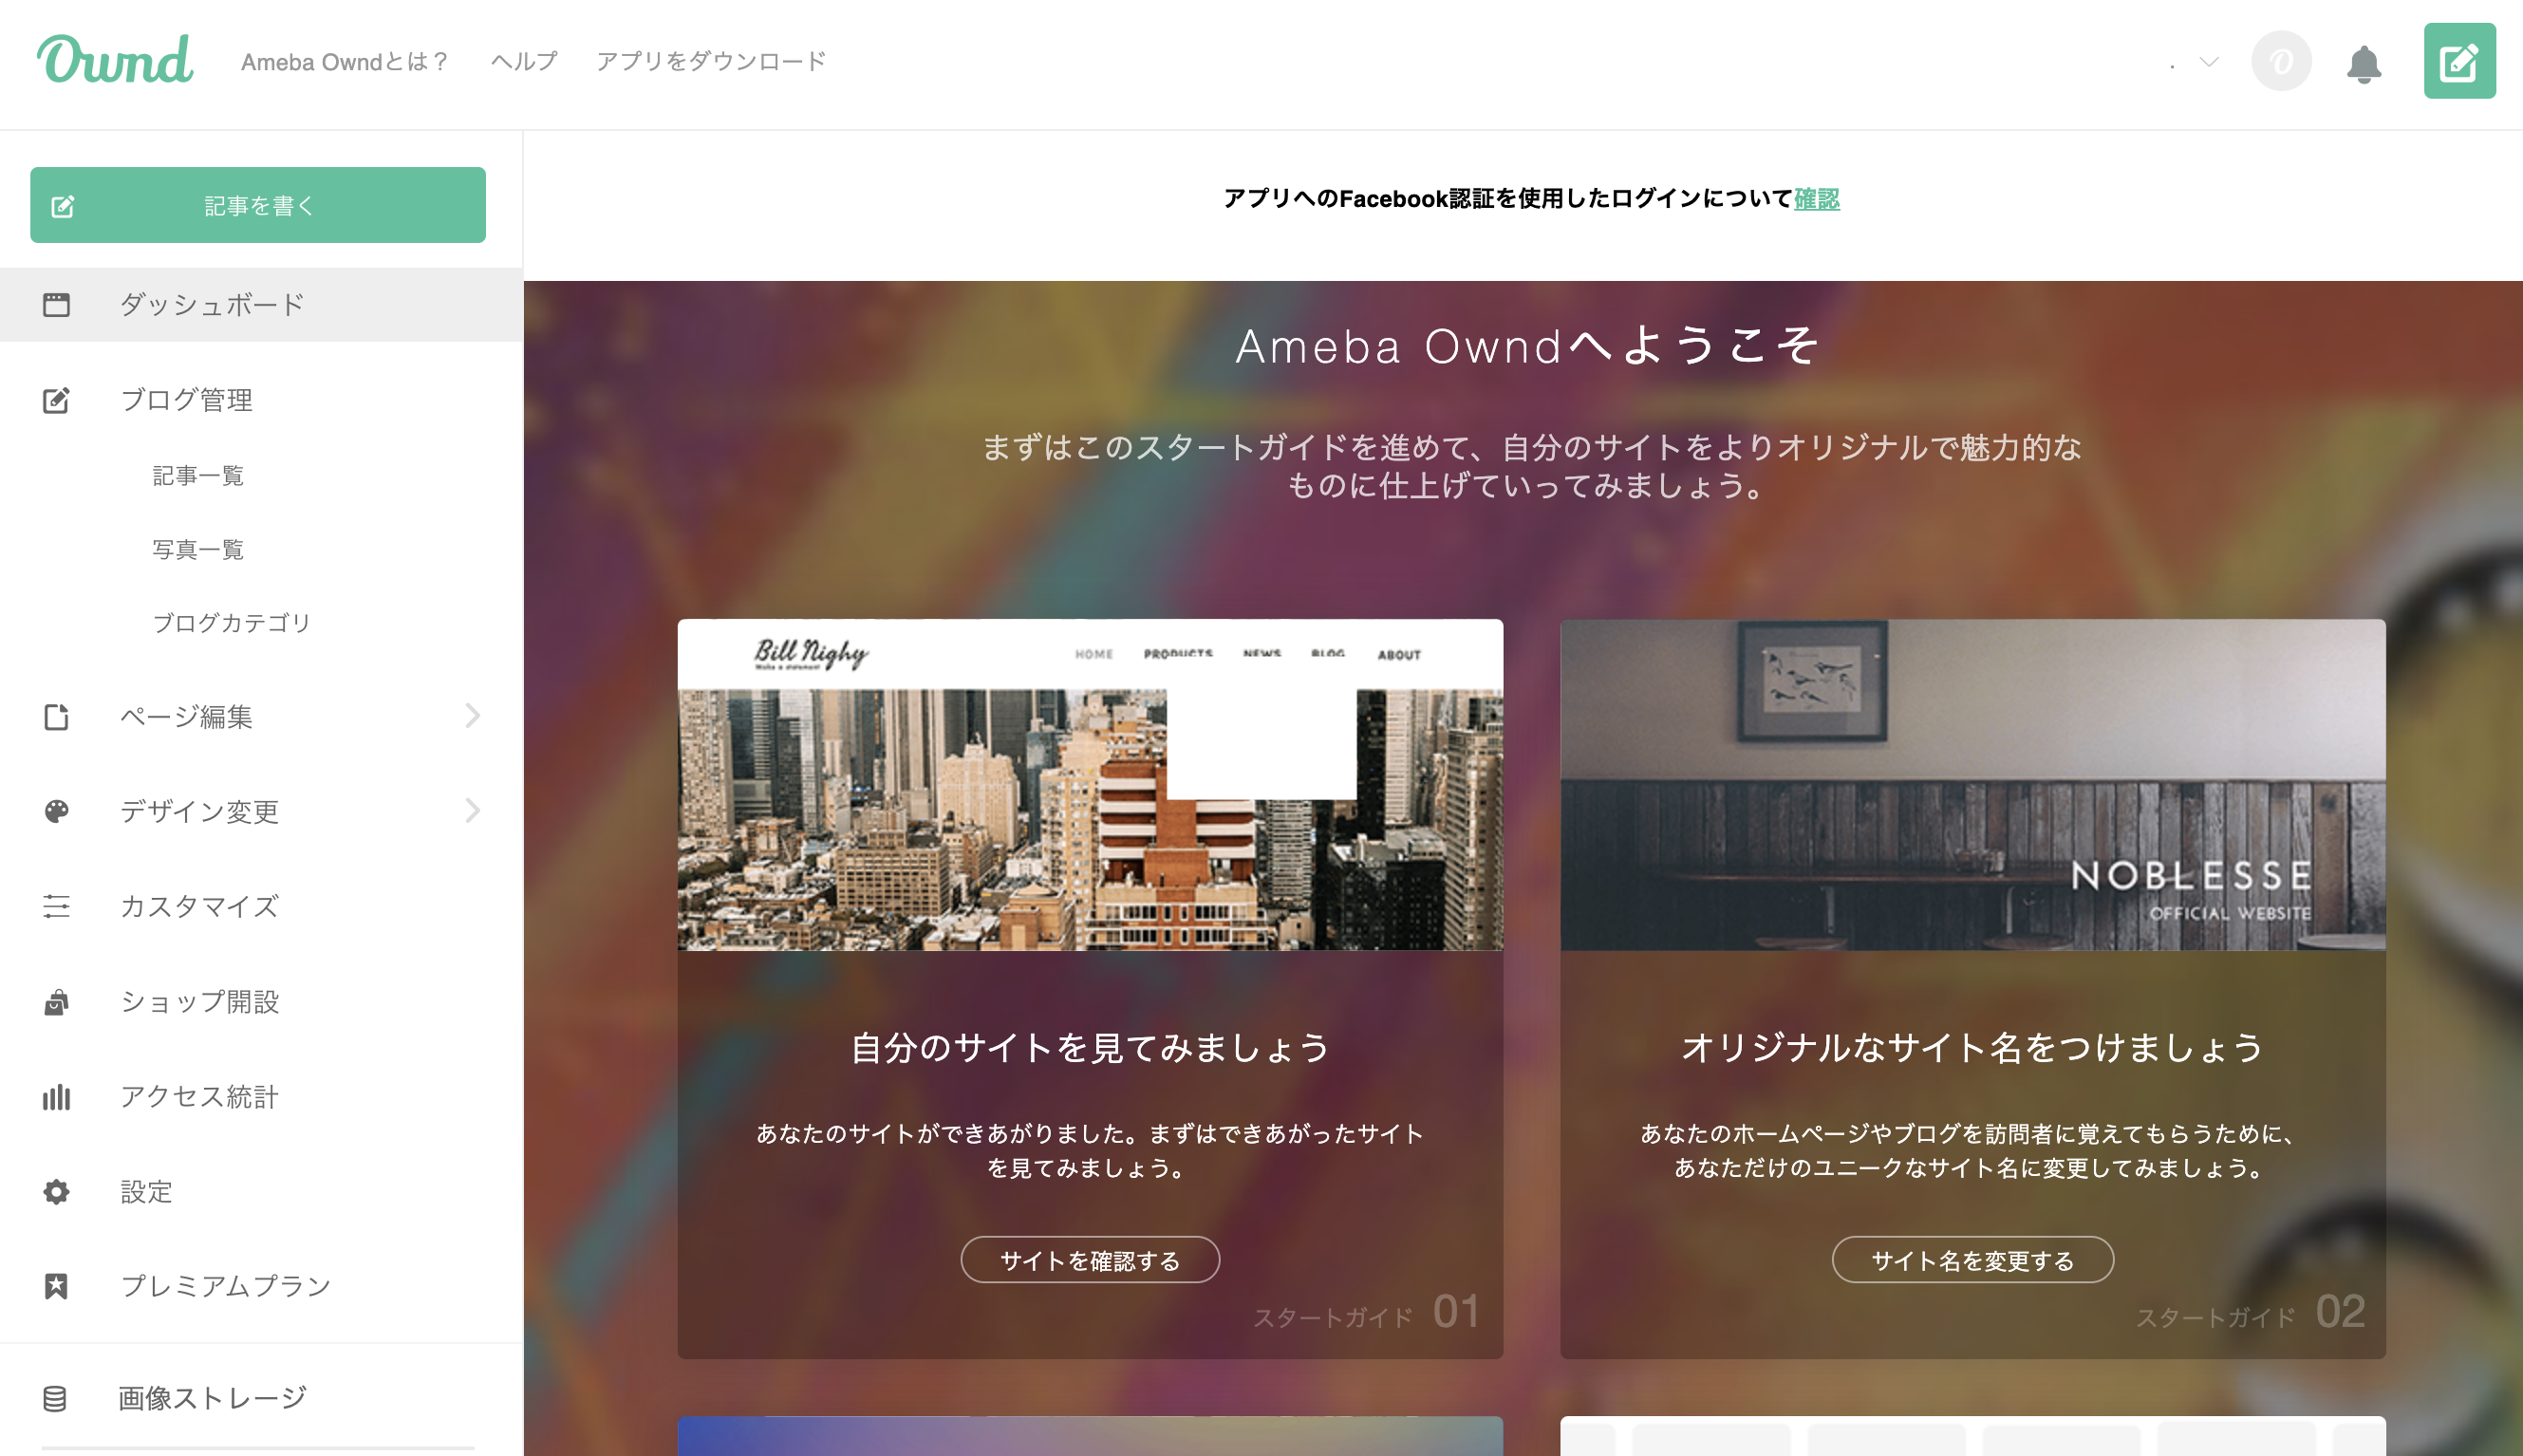Expand the デザイン変更 chevron
The image size is (2523, 1456).
[x=472, y=811]
